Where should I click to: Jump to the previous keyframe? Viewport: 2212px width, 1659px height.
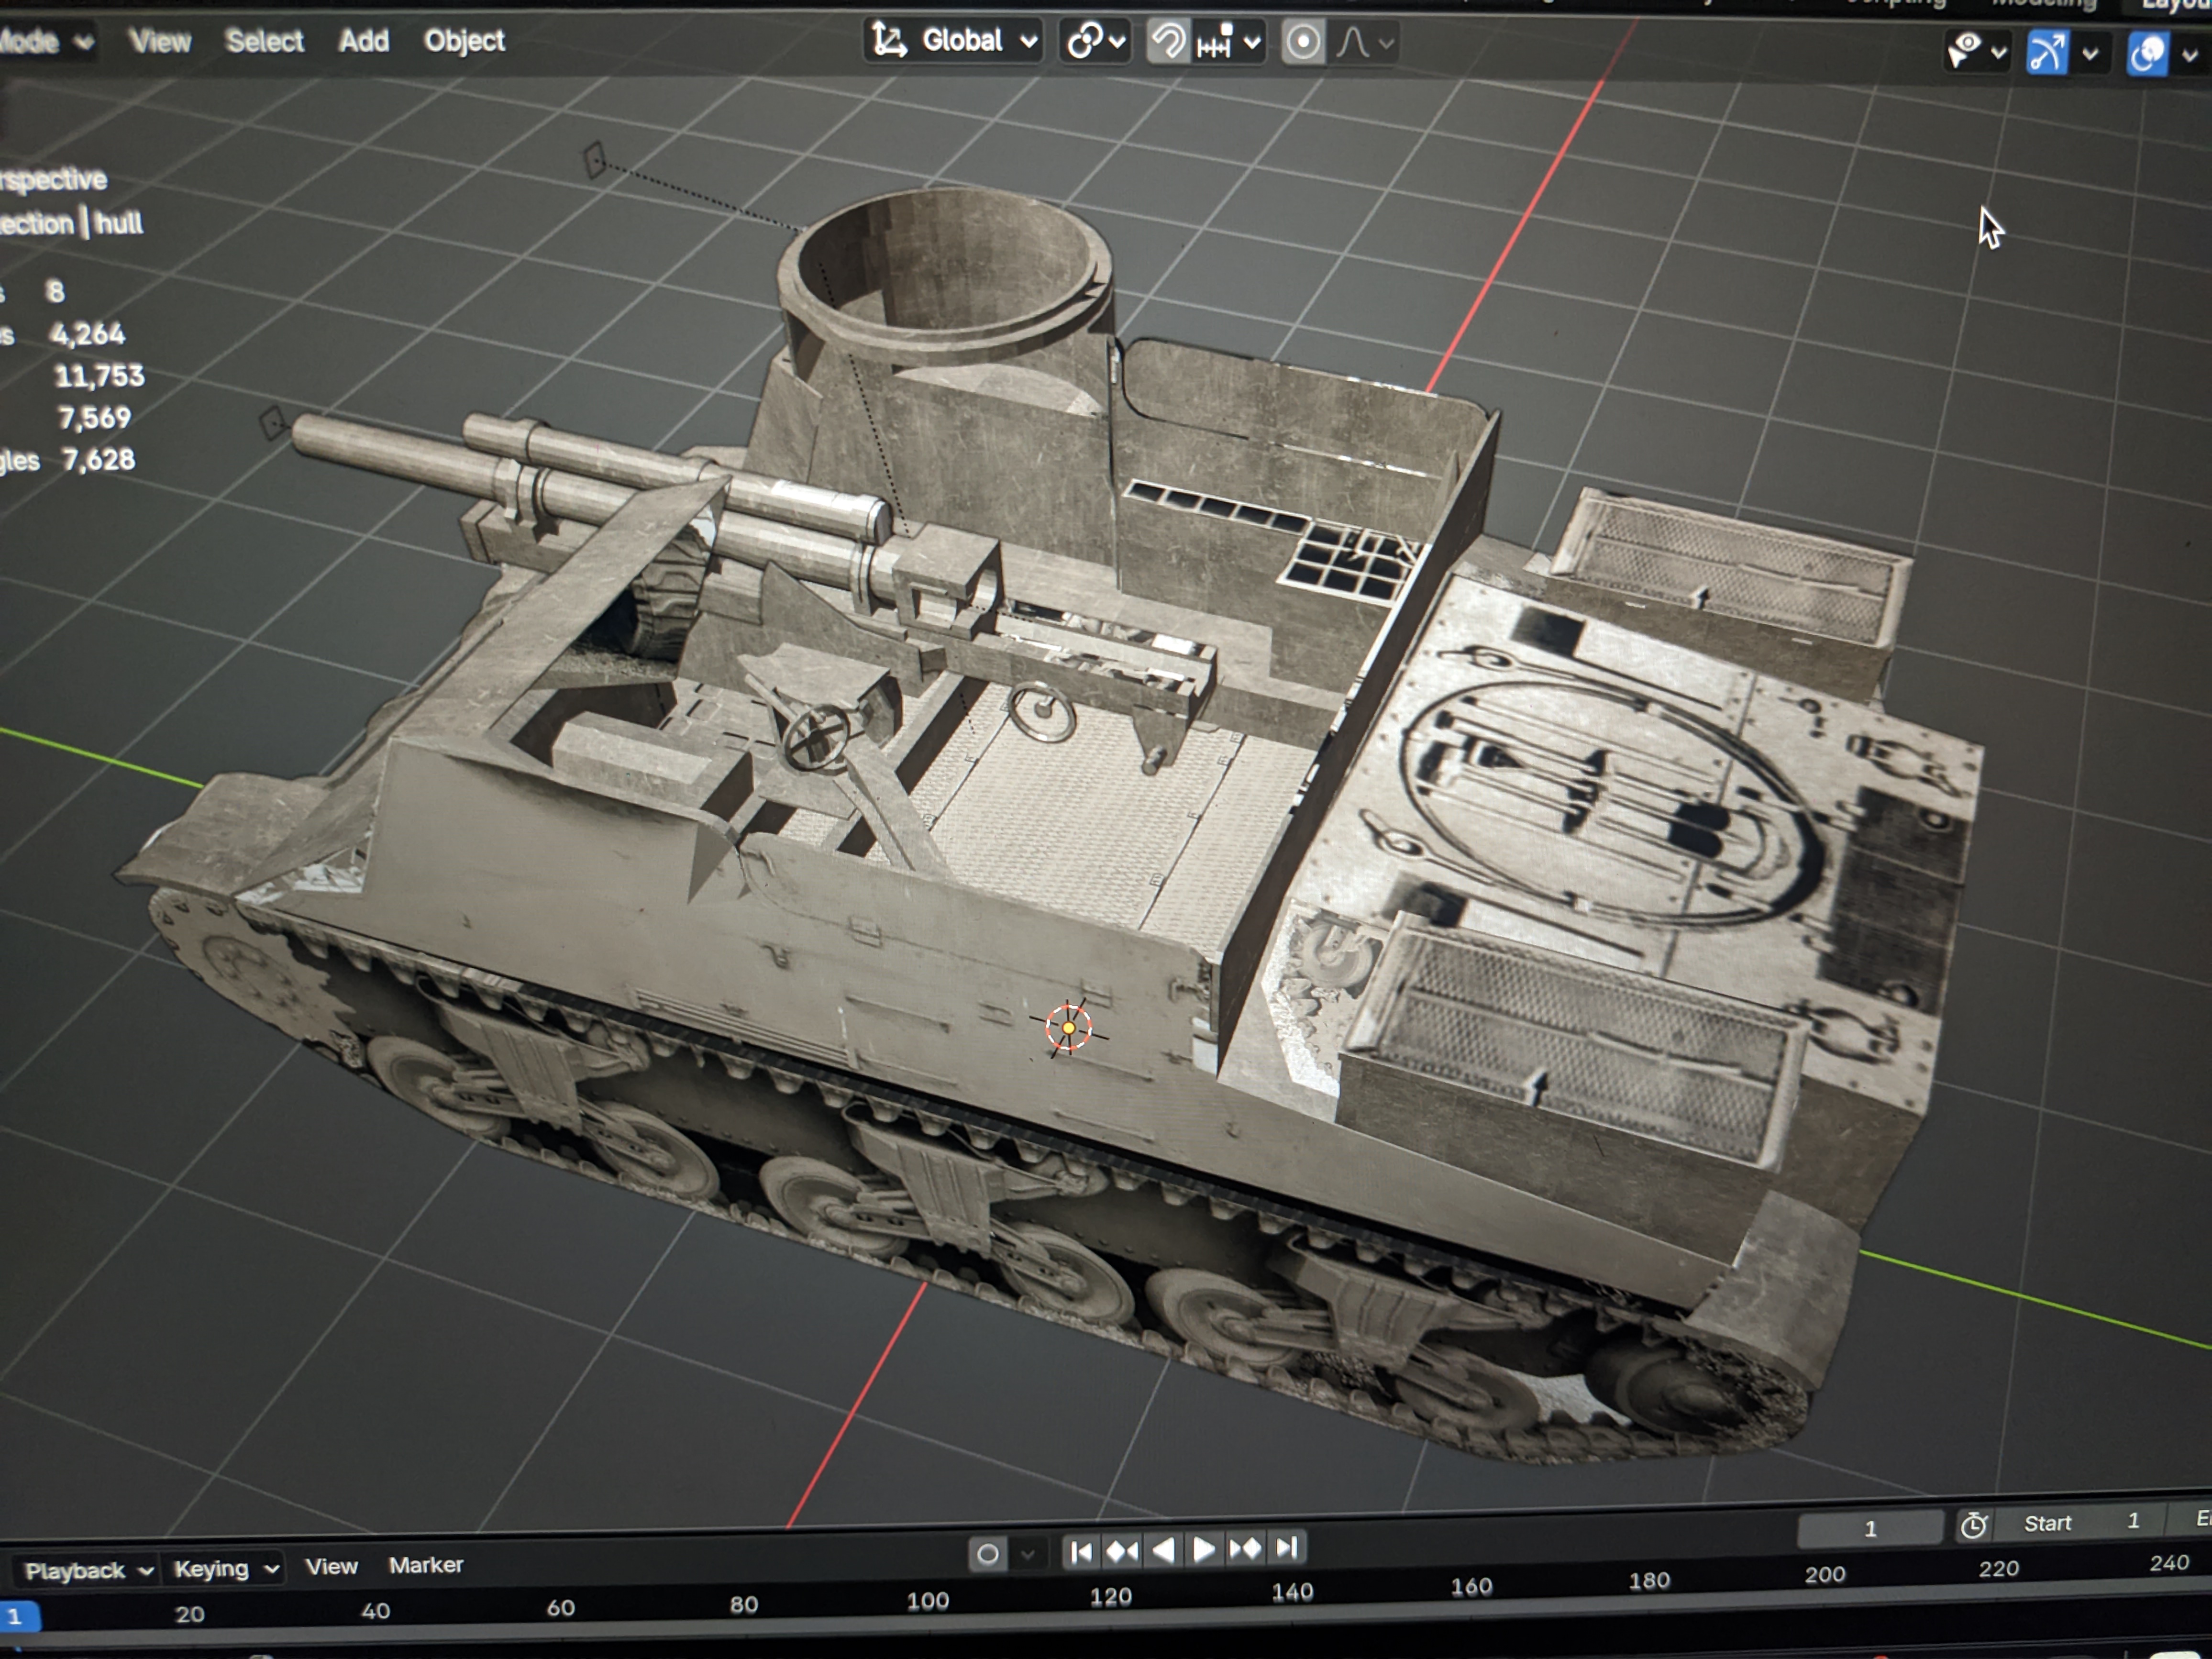point(1122,1551)
